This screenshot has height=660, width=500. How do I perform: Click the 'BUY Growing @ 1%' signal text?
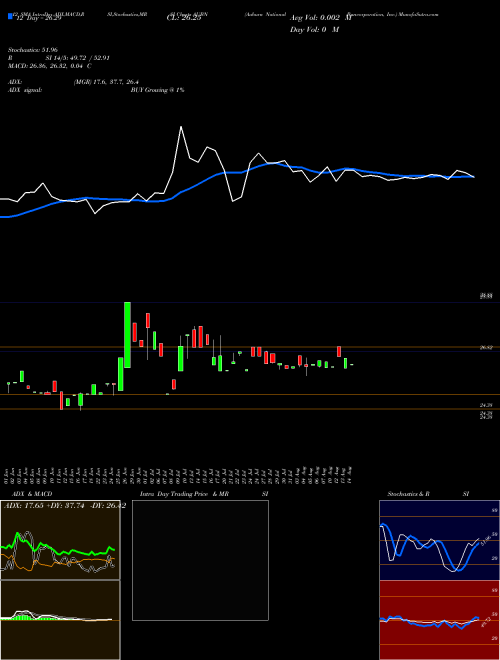click(x=157, y=90)
